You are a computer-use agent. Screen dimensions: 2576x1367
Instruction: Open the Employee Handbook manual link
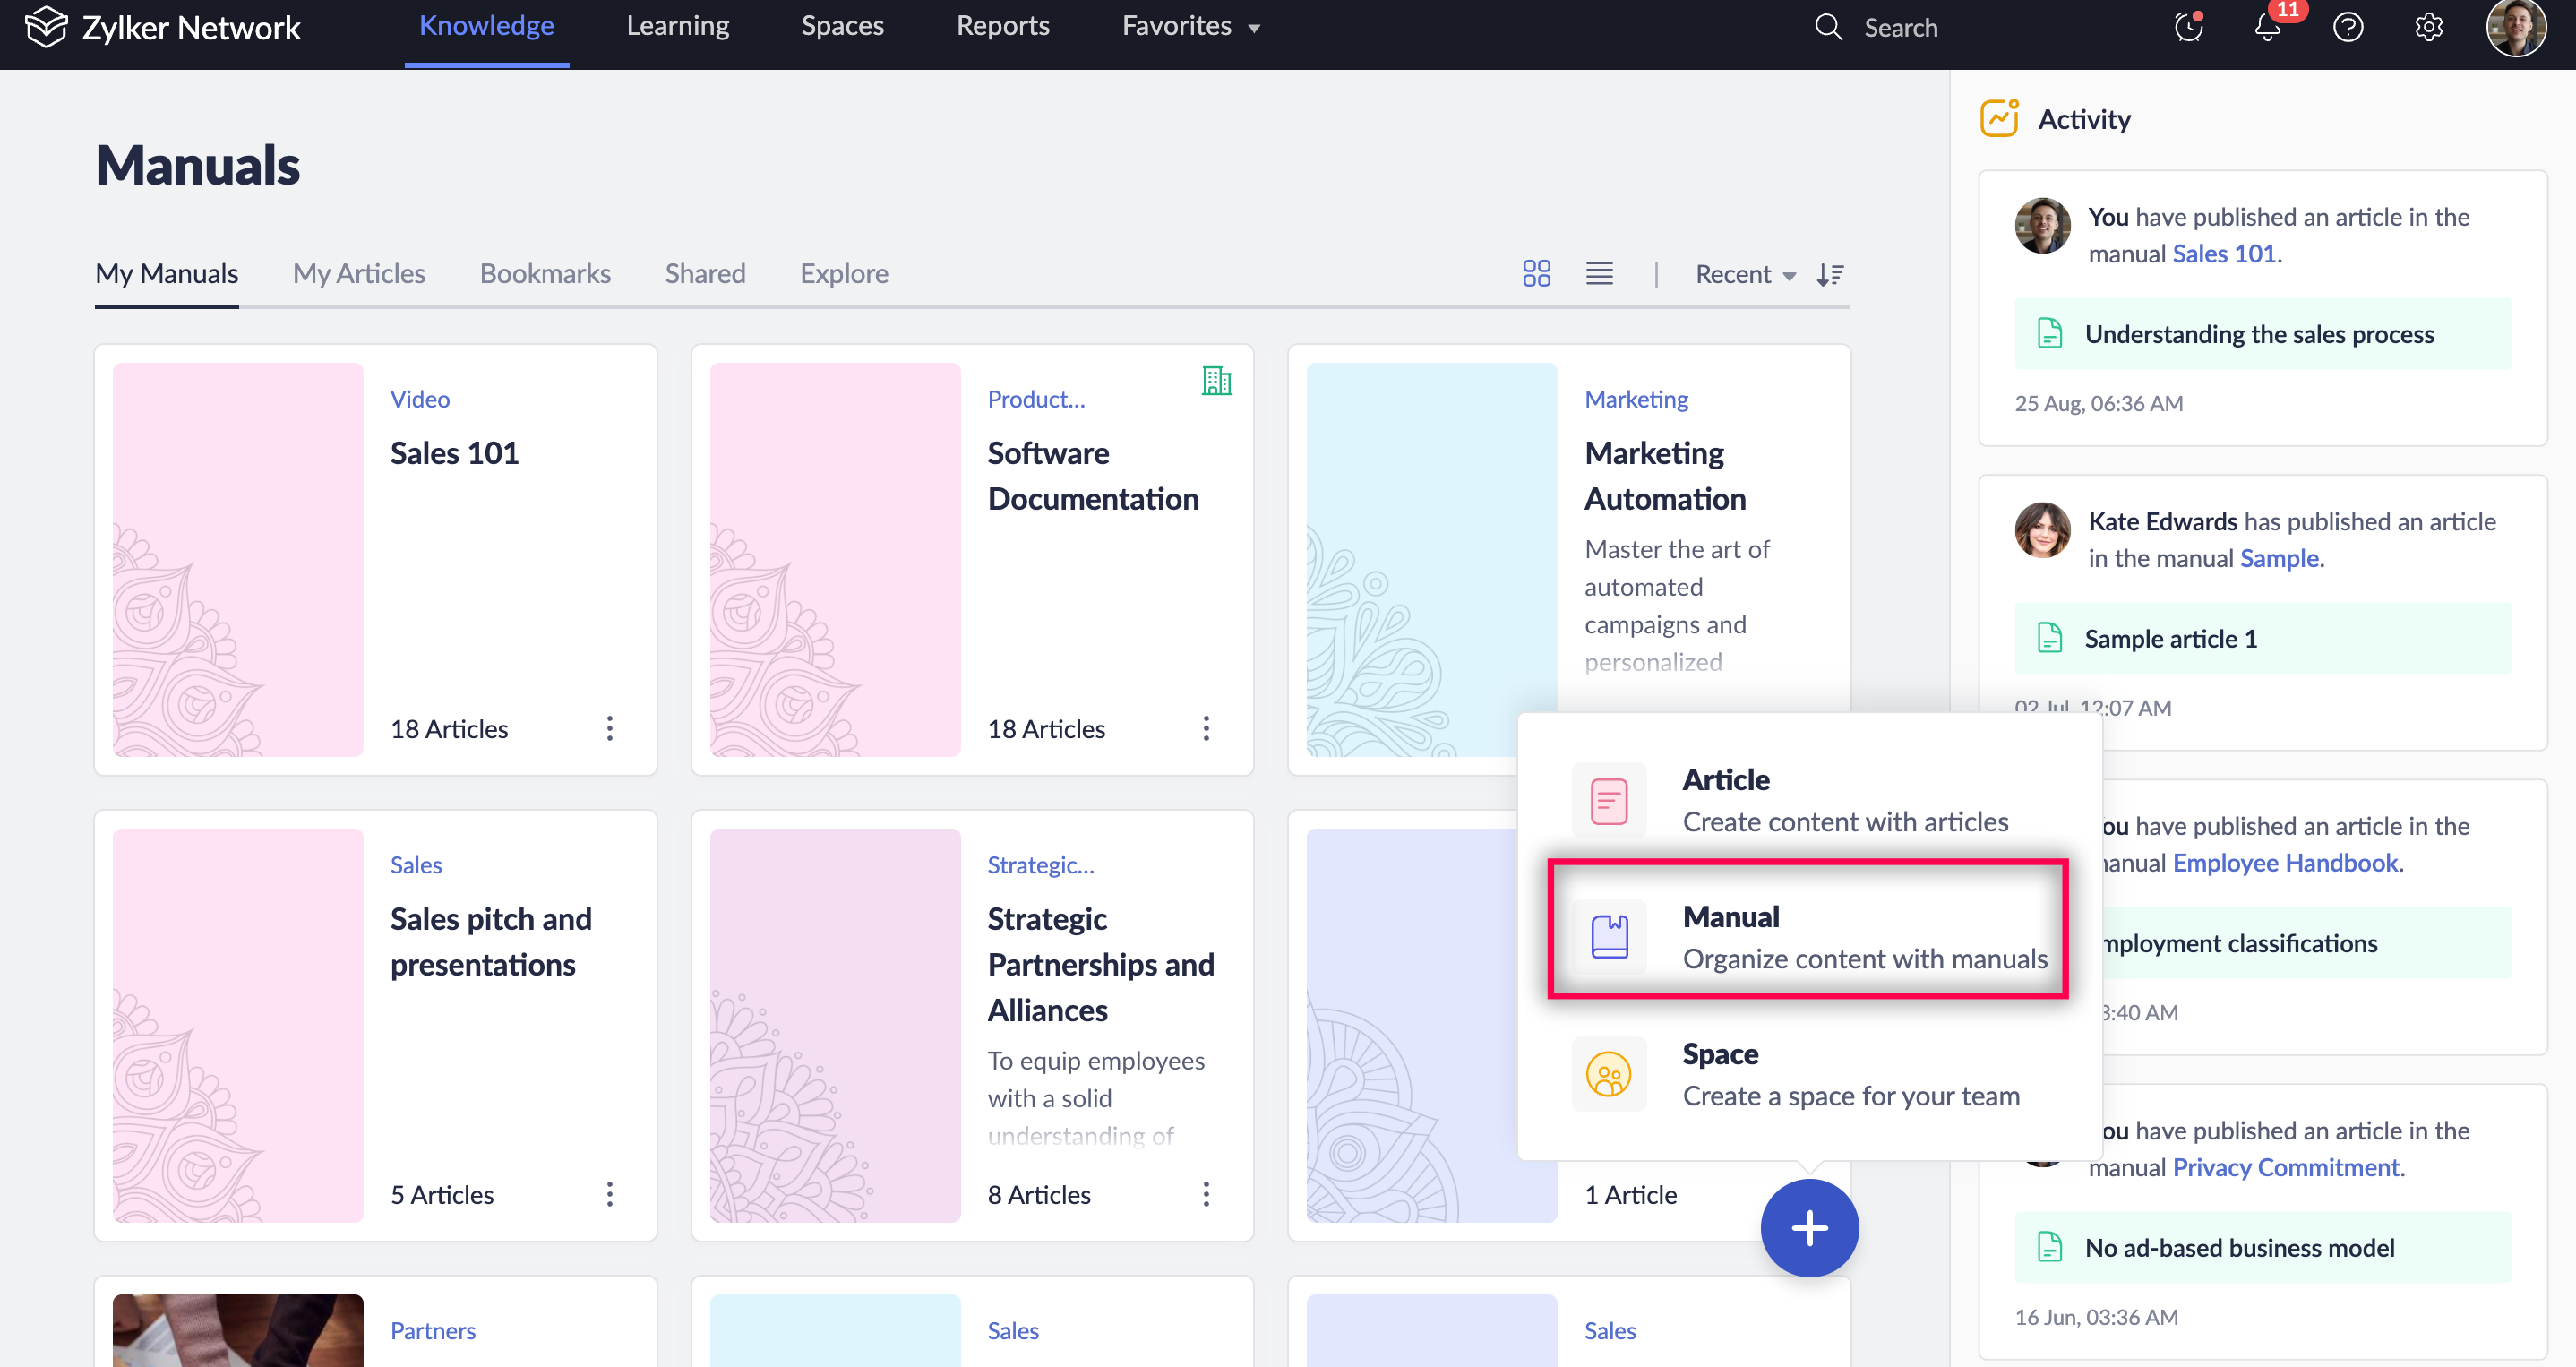2285,862
